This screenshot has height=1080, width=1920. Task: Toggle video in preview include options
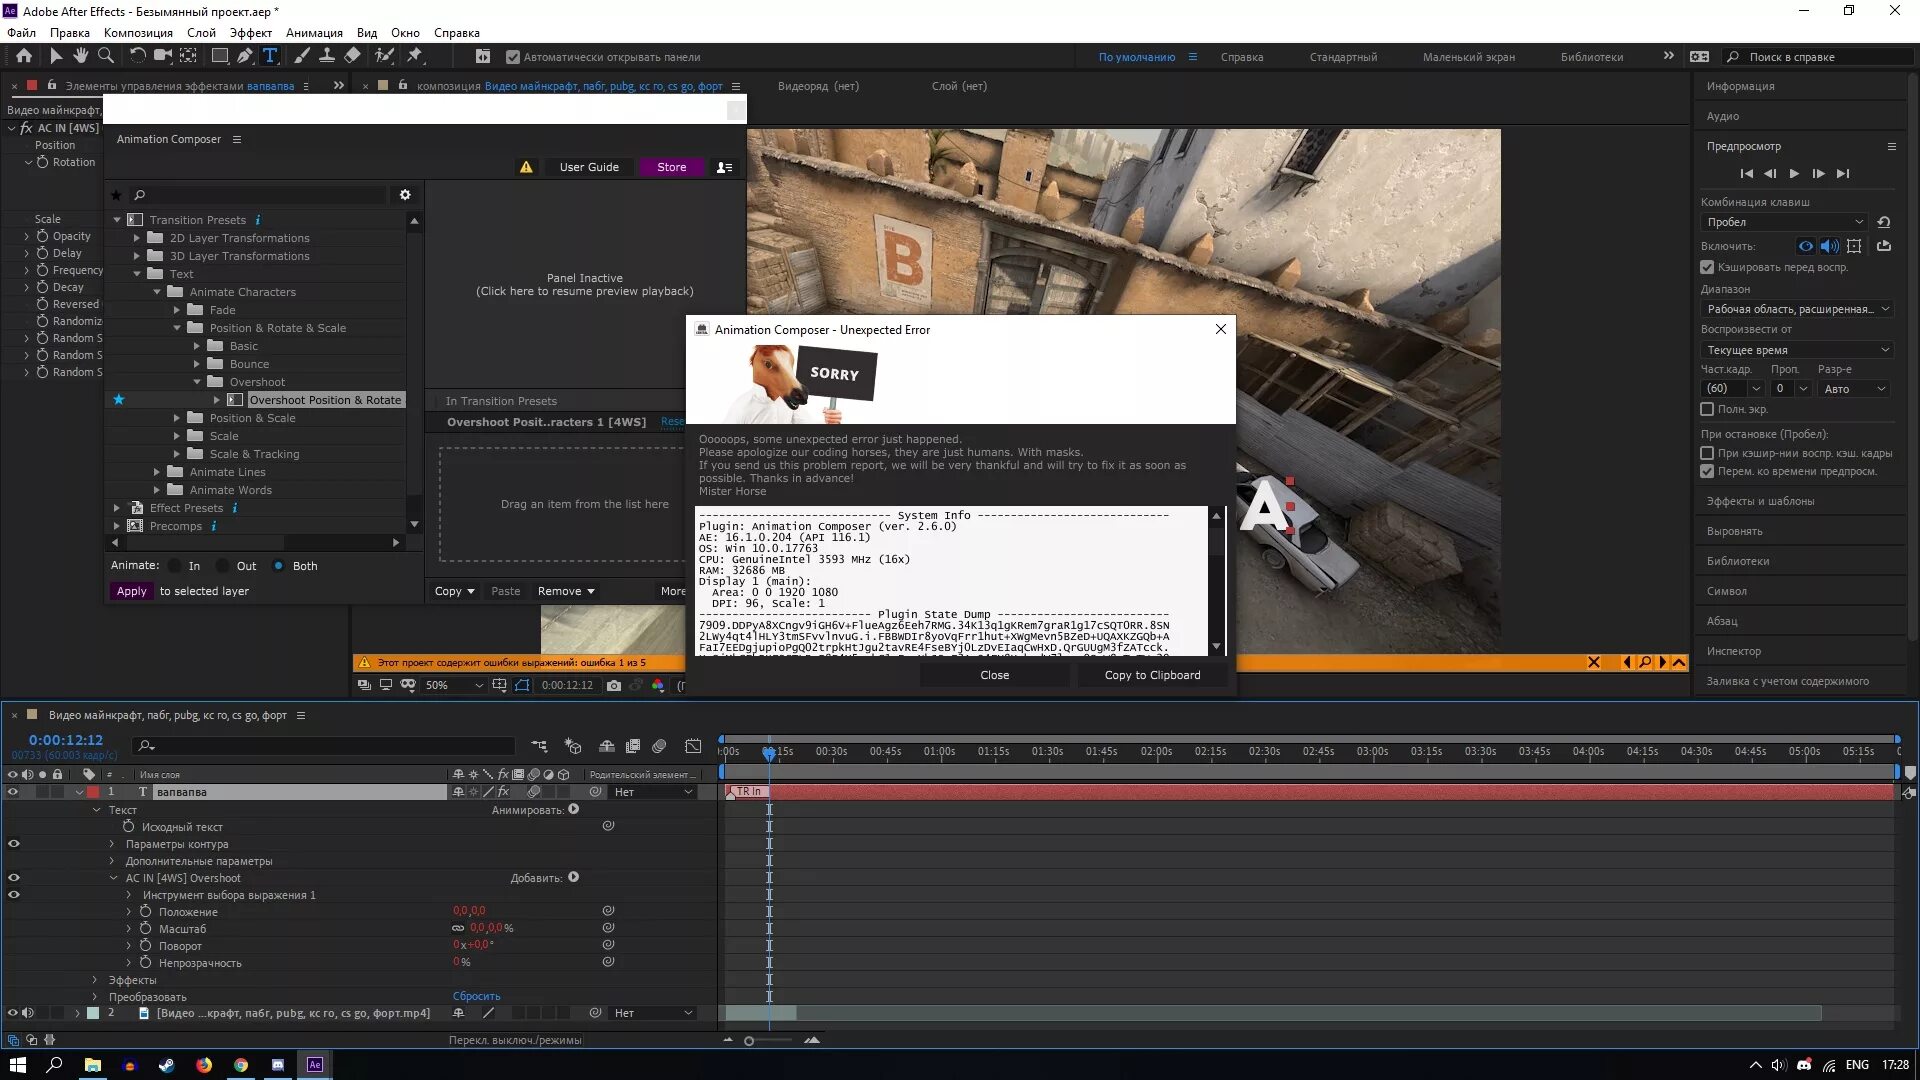(x=1806, y=246)
